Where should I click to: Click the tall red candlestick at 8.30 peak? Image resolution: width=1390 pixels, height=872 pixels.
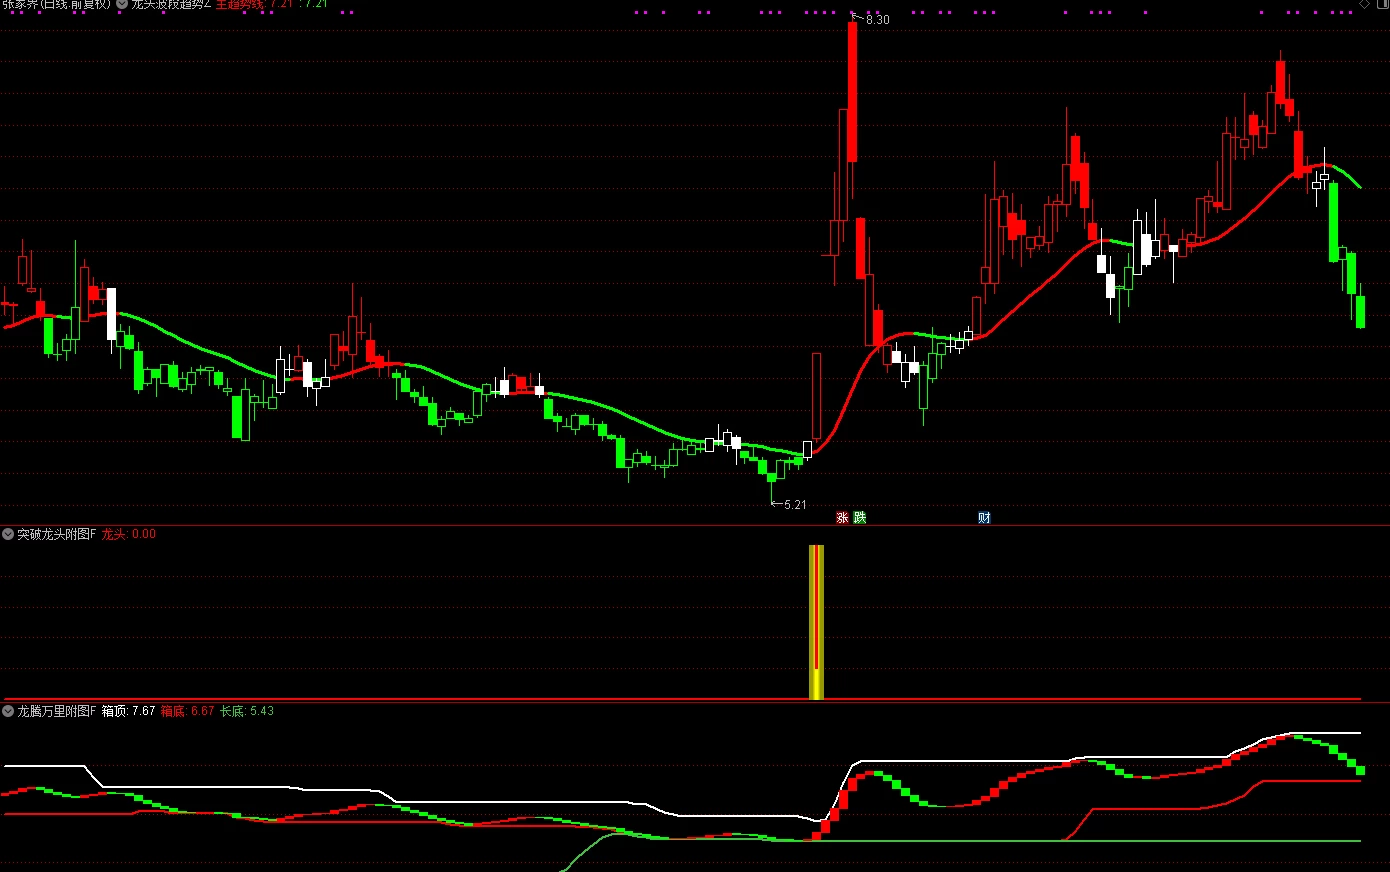tap(852, 91)
